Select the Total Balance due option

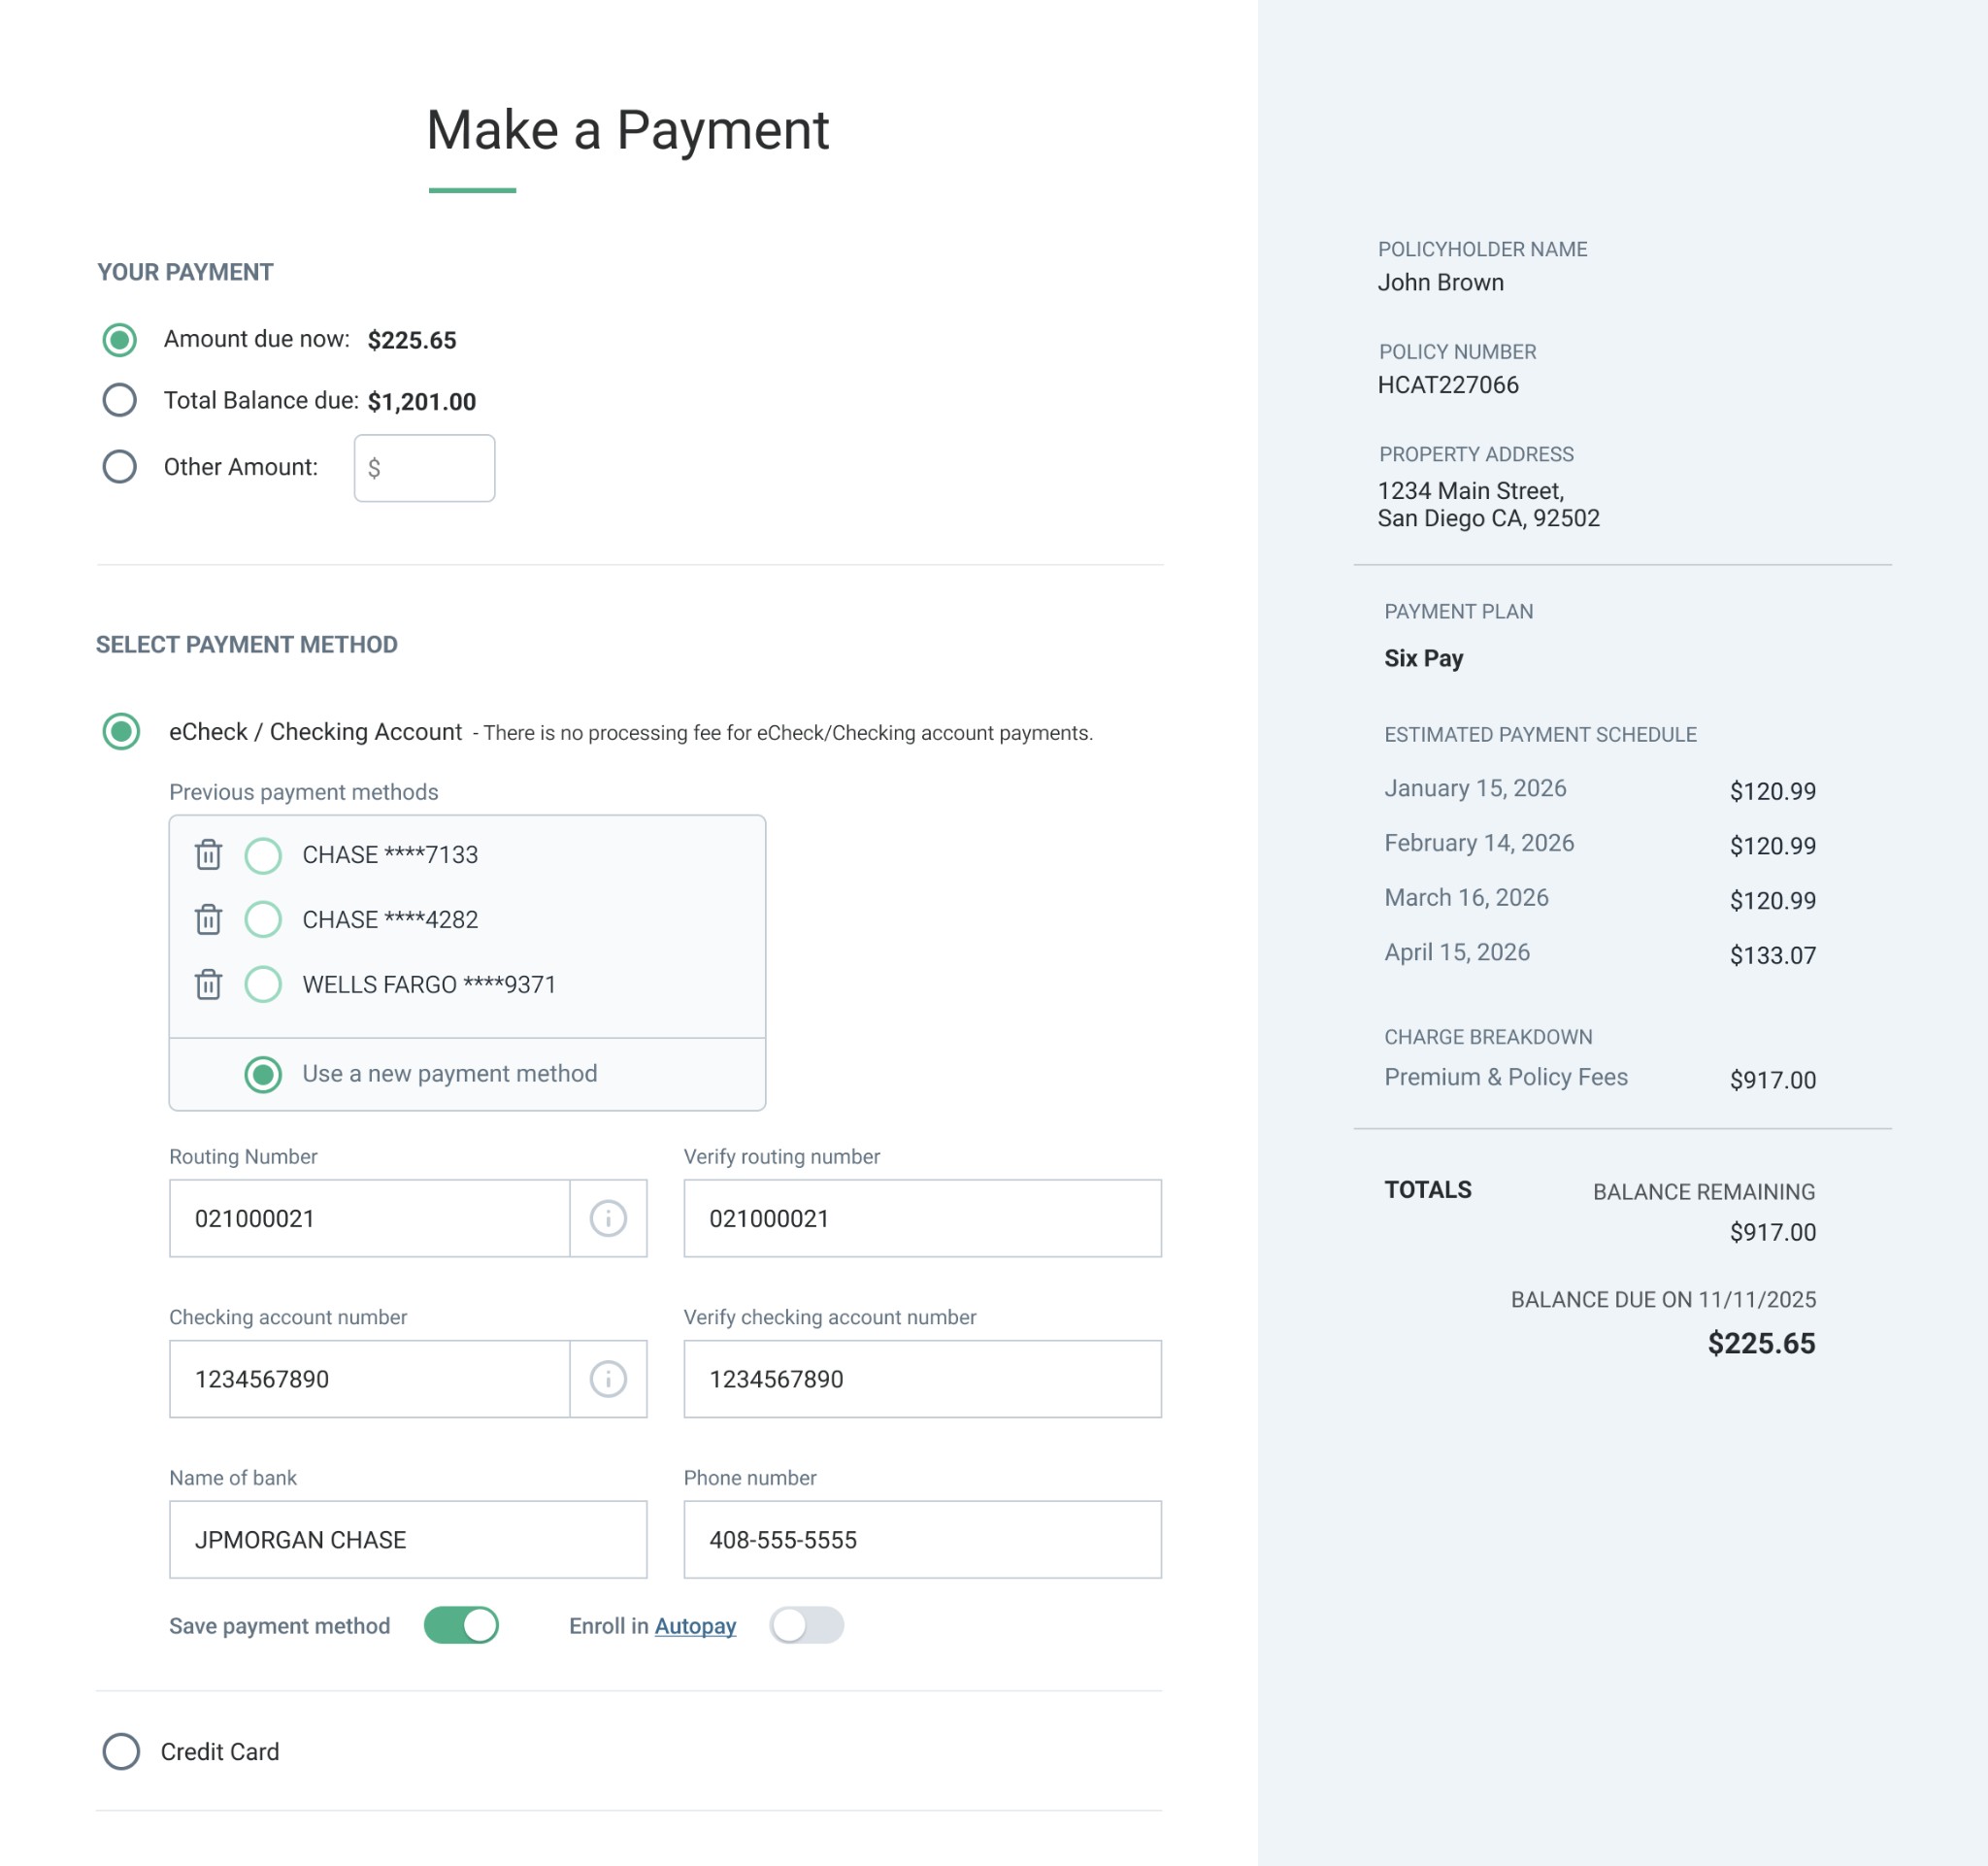(x=119, y=401)
